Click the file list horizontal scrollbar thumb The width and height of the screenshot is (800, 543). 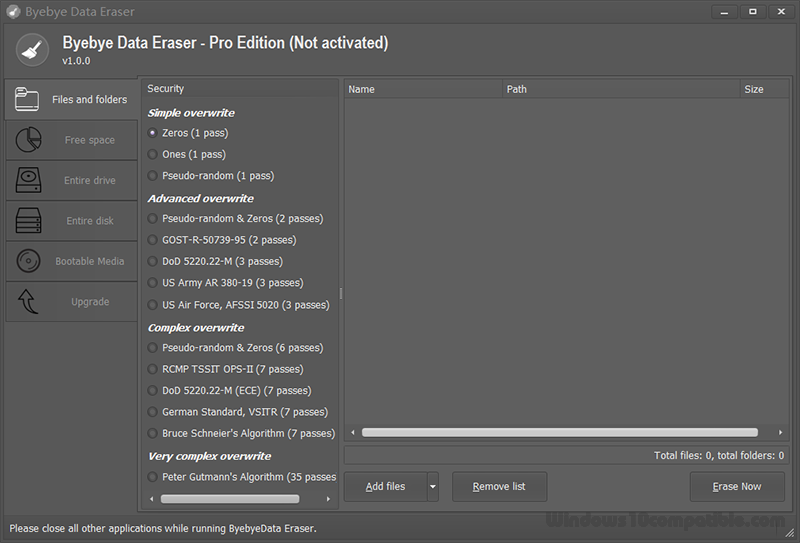point(559,433)
